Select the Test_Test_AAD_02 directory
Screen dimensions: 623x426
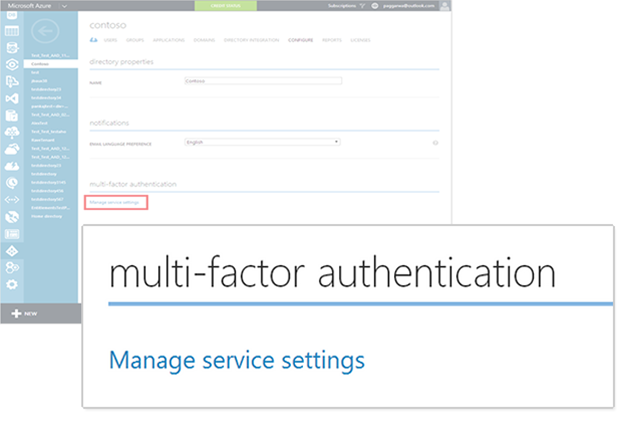coord(50,114)
